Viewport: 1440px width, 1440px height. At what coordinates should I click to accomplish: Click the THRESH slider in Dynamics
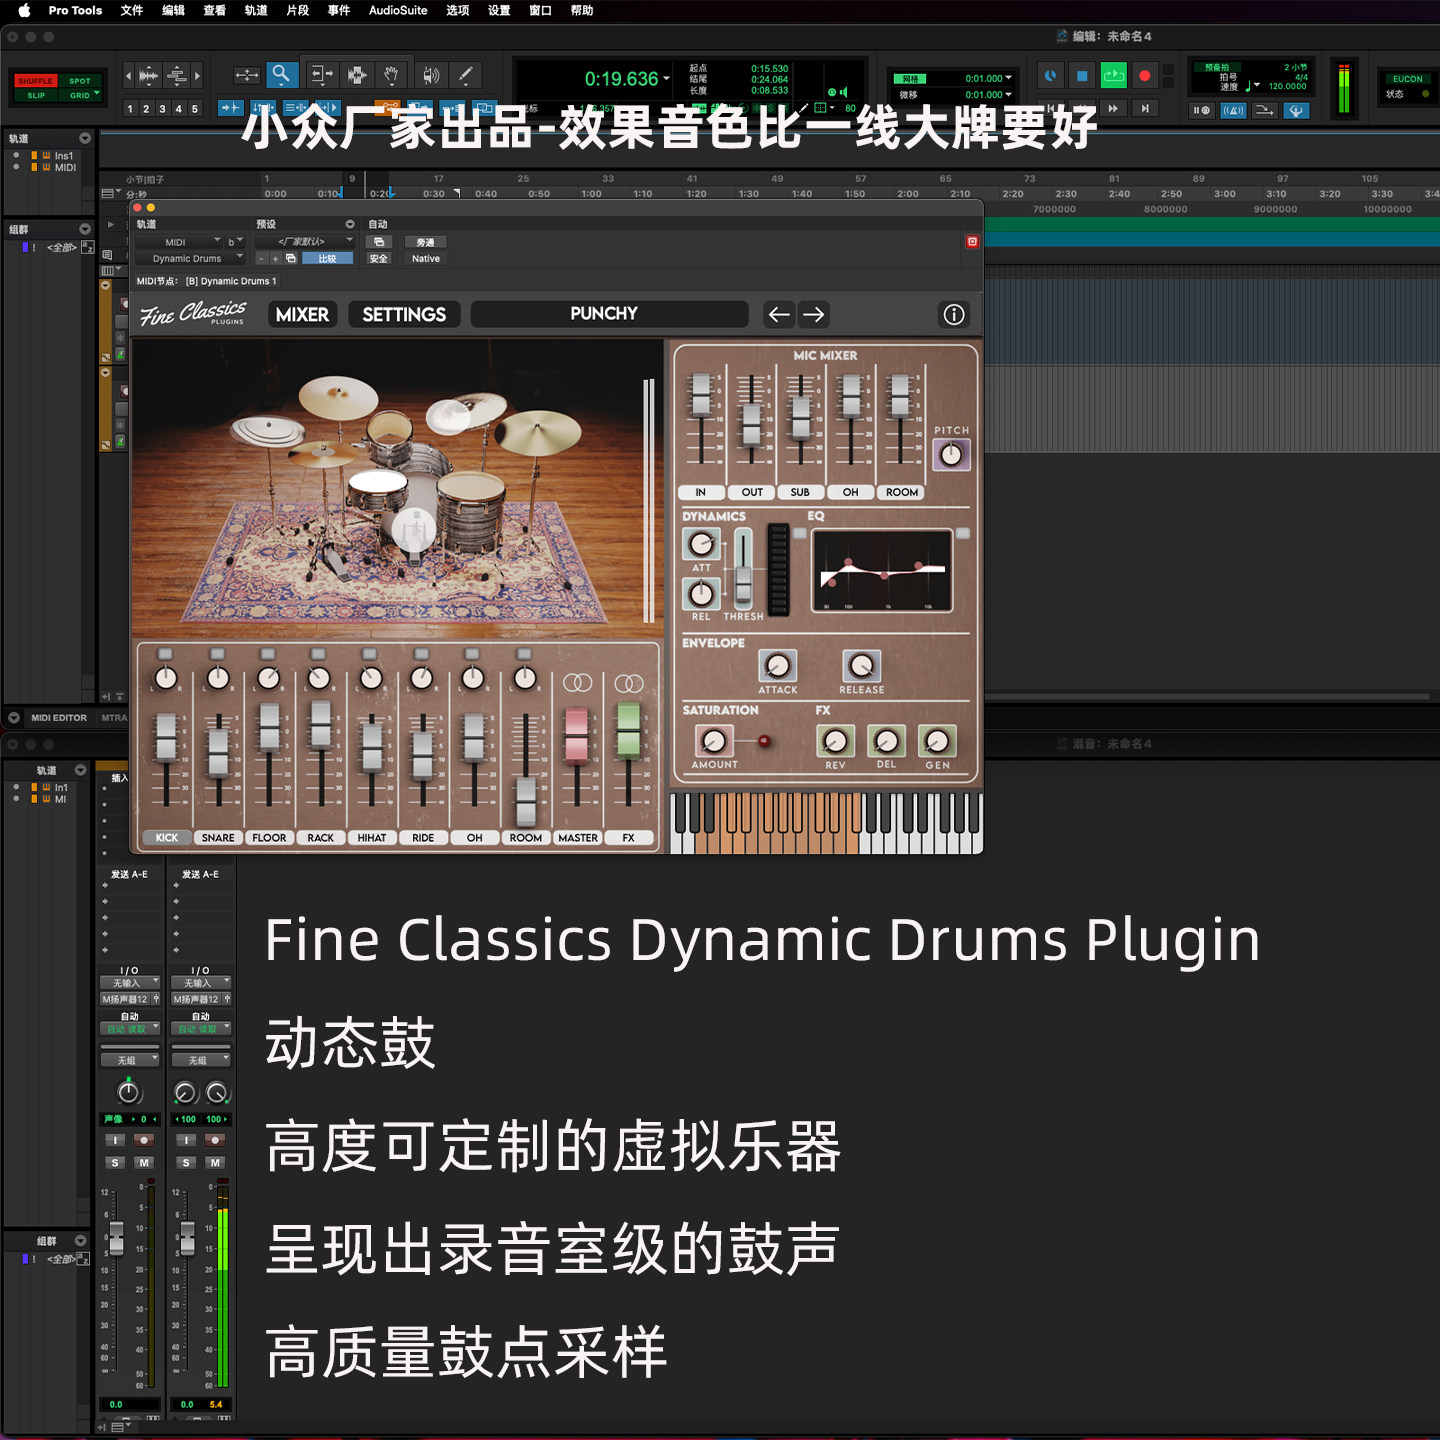[x=743, y=568]
